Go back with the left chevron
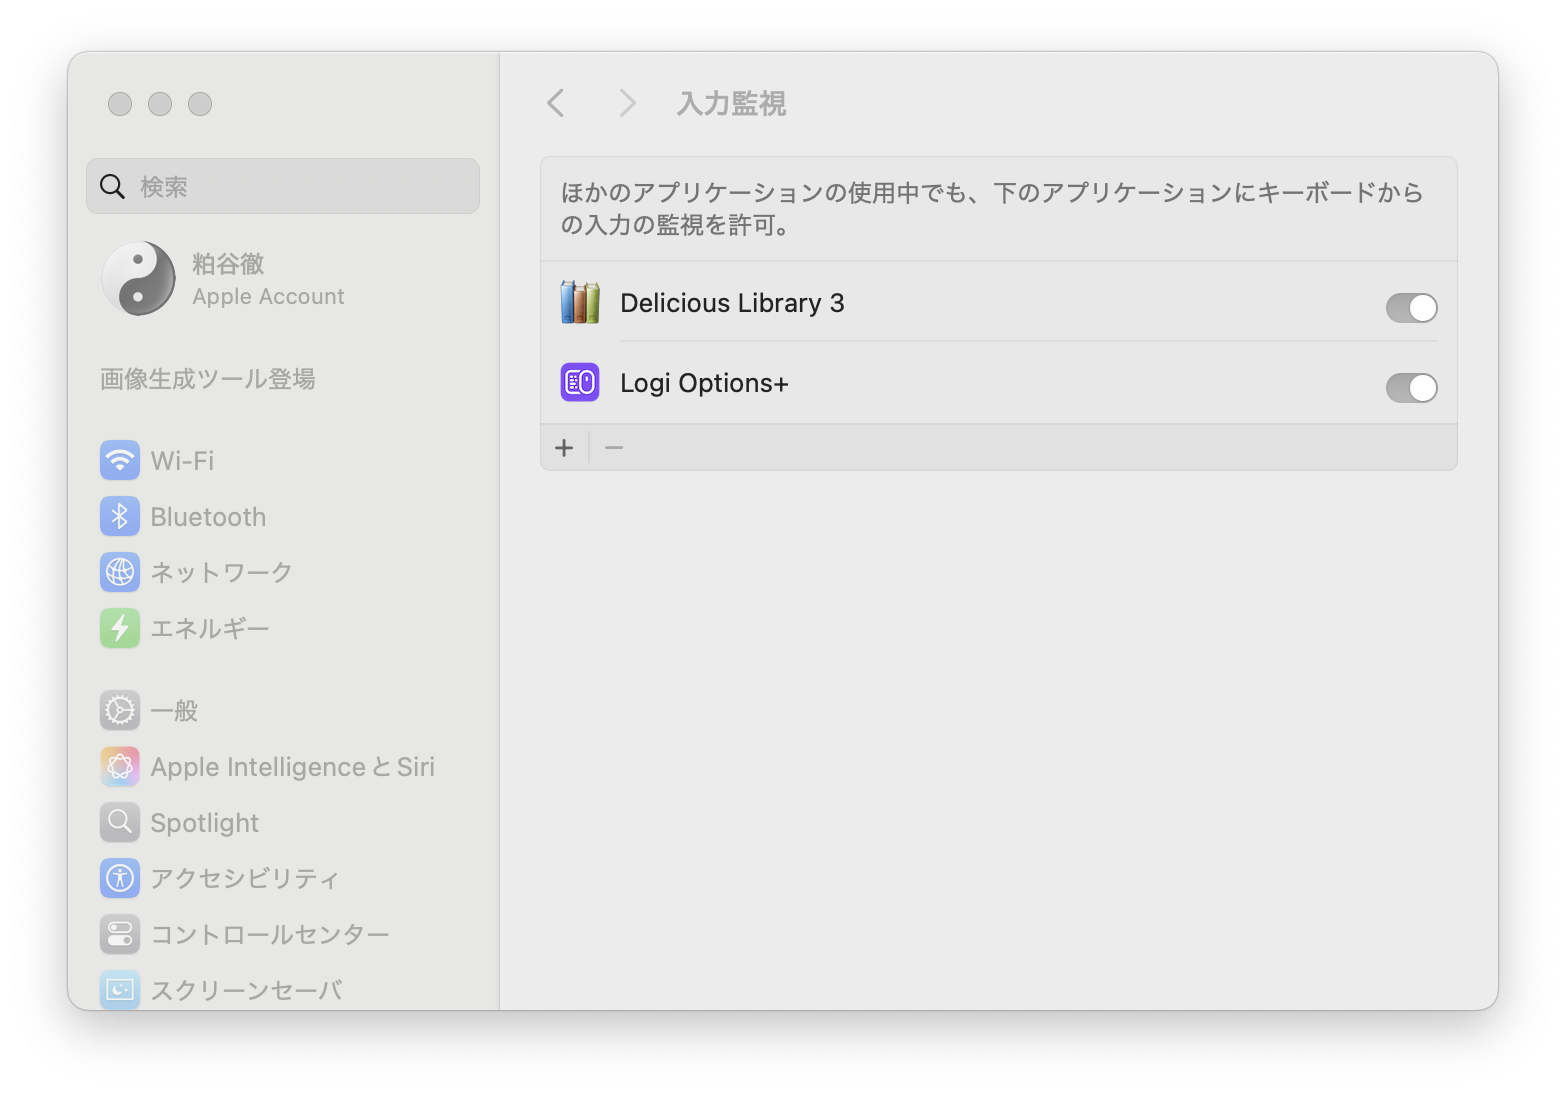Screen dimensions: 1566x1094 [556, 103]
